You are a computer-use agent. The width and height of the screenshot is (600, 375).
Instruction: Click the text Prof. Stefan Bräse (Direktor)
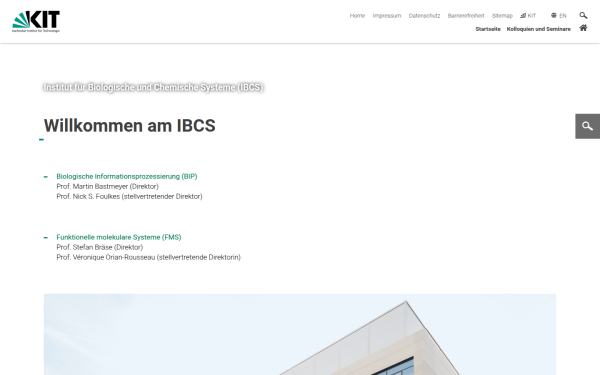pos(99,247)
